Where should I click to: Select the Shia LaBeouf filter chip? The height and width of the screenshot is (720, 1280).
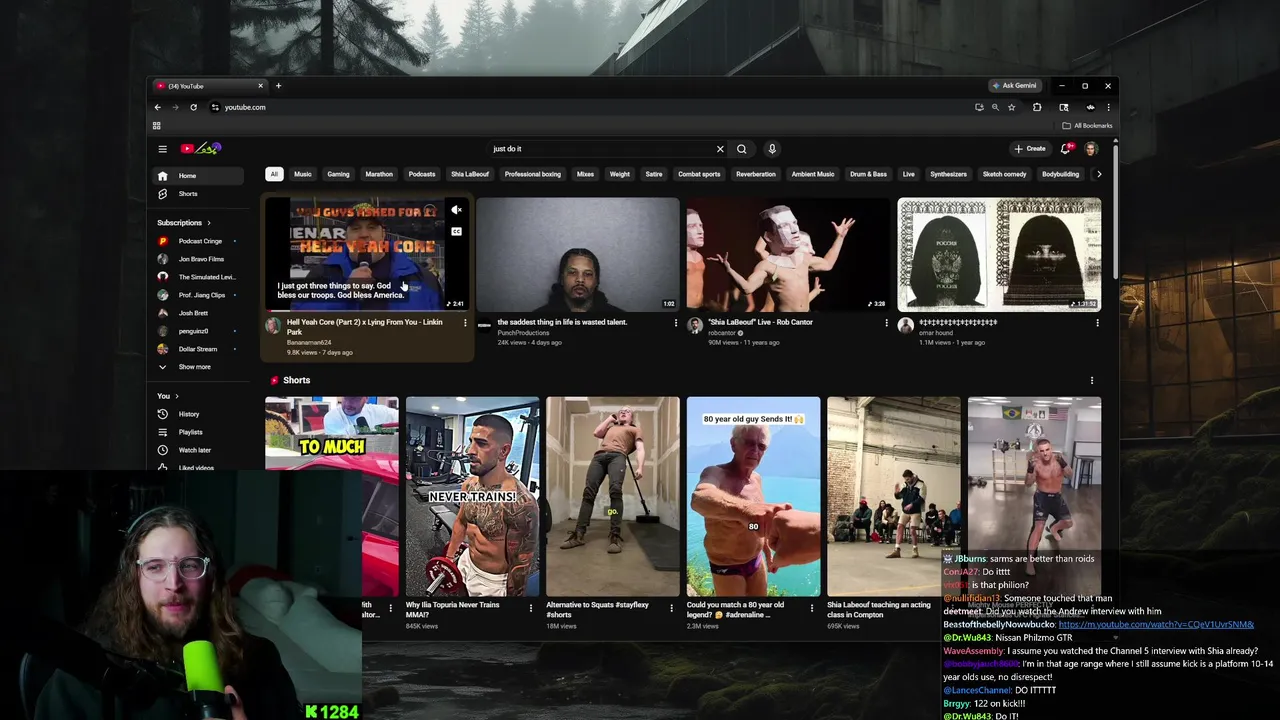point(470,174)
